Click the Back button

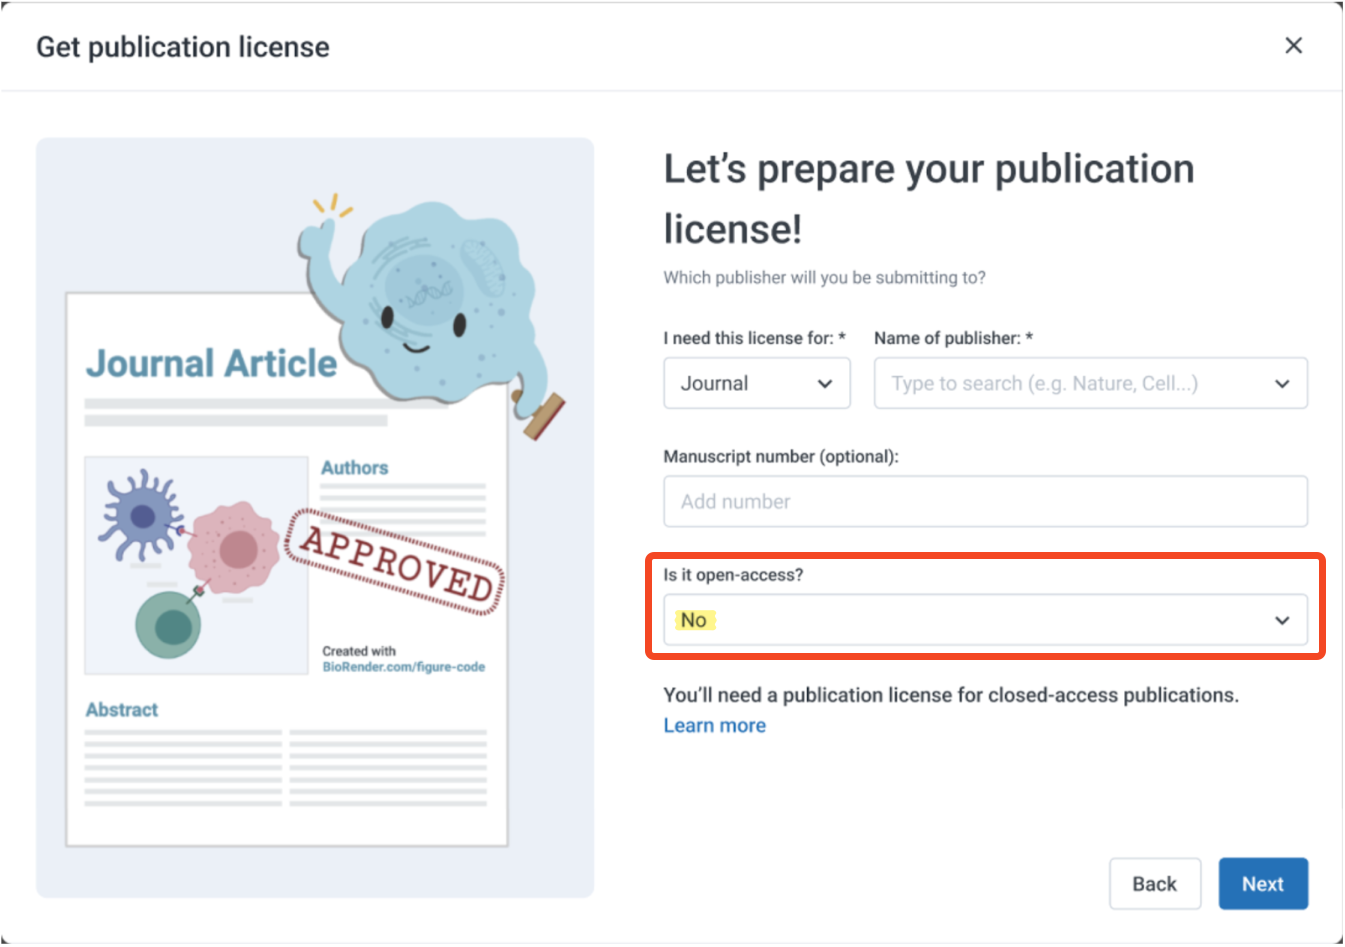1154,884
